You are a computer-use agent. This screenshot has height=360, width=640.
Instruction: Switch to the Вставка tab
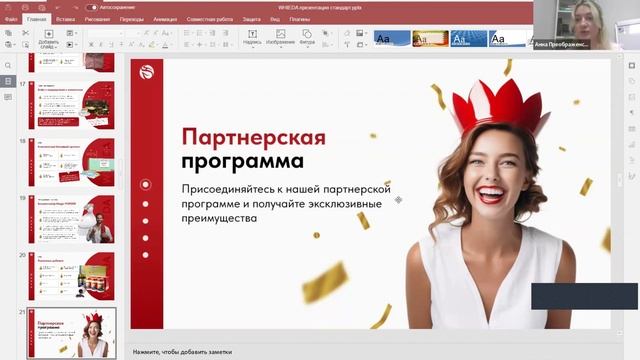tap(65, 19)
